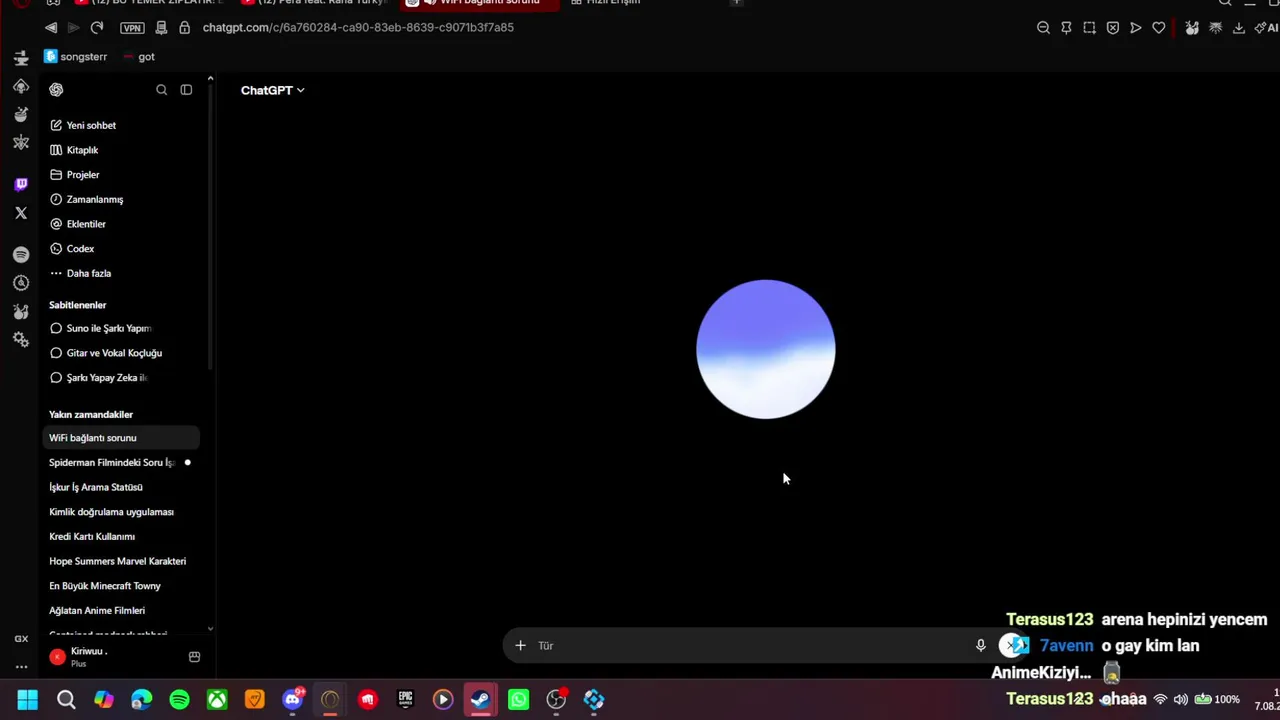Open the browser downloads icon
The height and width of the screenshot is (720, 1280).
pyautogui.click(x=1238, y=28)
